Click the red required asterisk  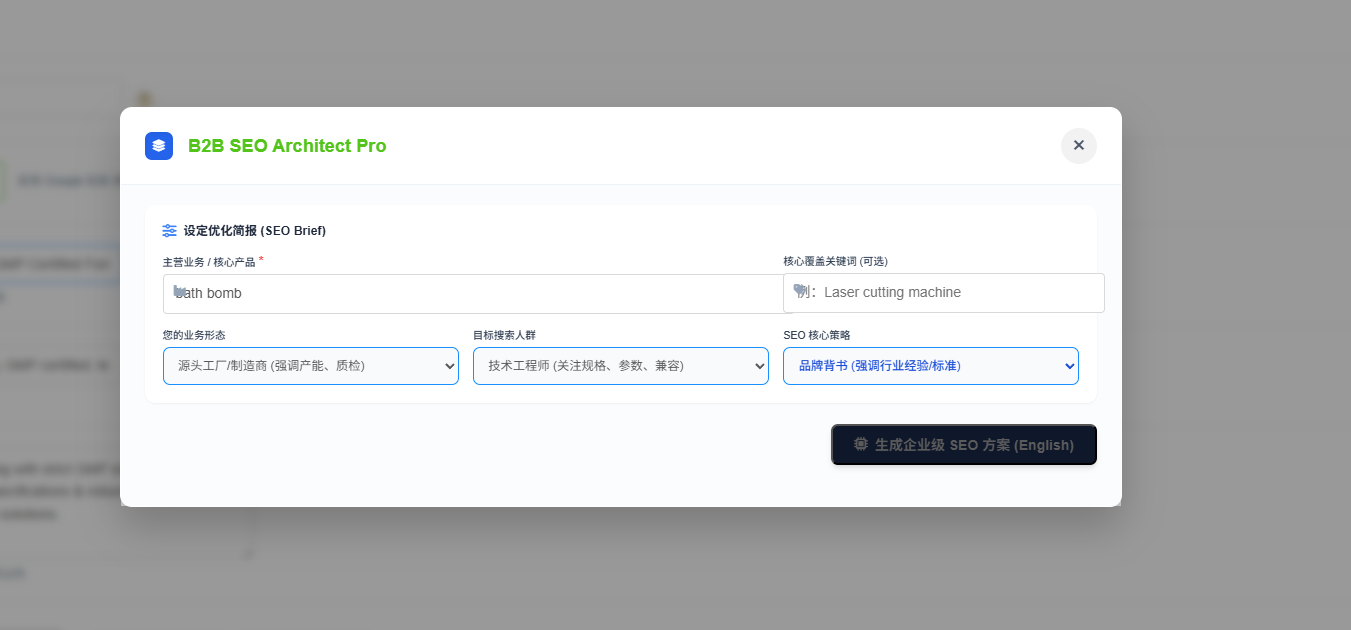pyautogui.click(x=261, y=260)
